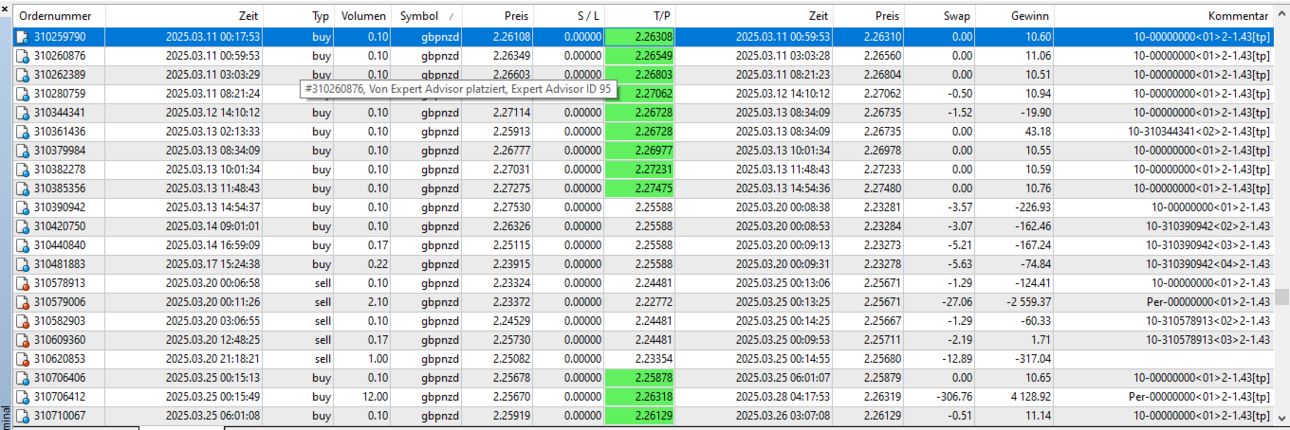1290x430 pixels.
Task: Select the Gewinn value 1.71
Action: pos(1041,341)
